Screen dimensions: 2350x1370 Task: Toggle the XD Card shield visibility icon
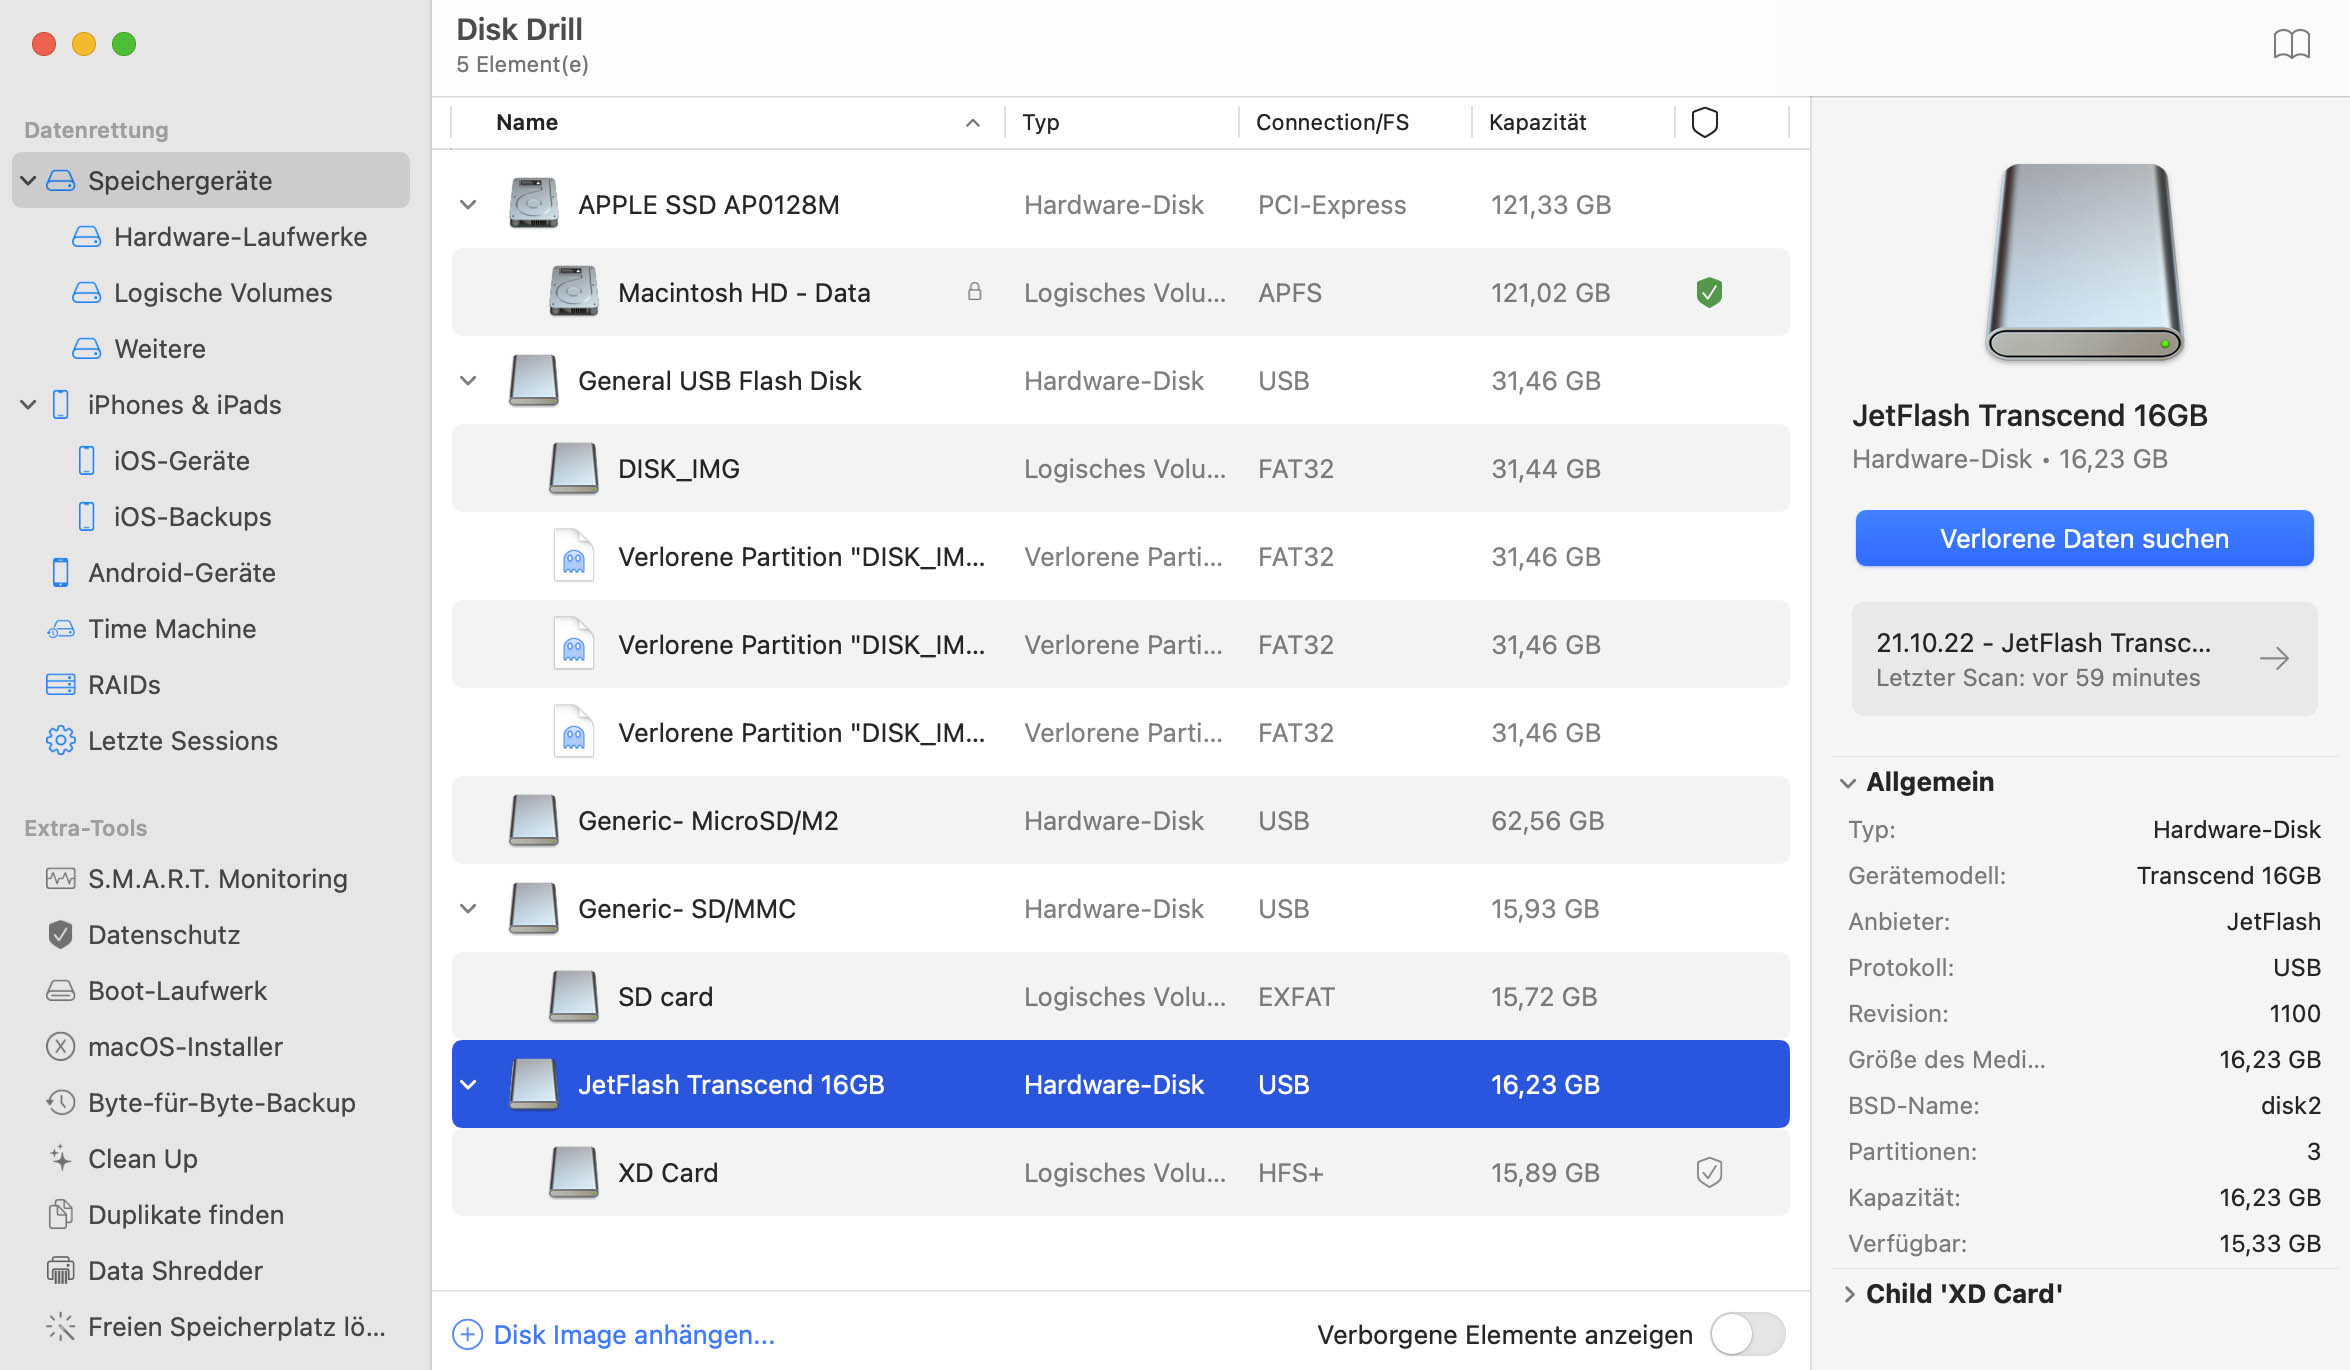(1709, 1171)
